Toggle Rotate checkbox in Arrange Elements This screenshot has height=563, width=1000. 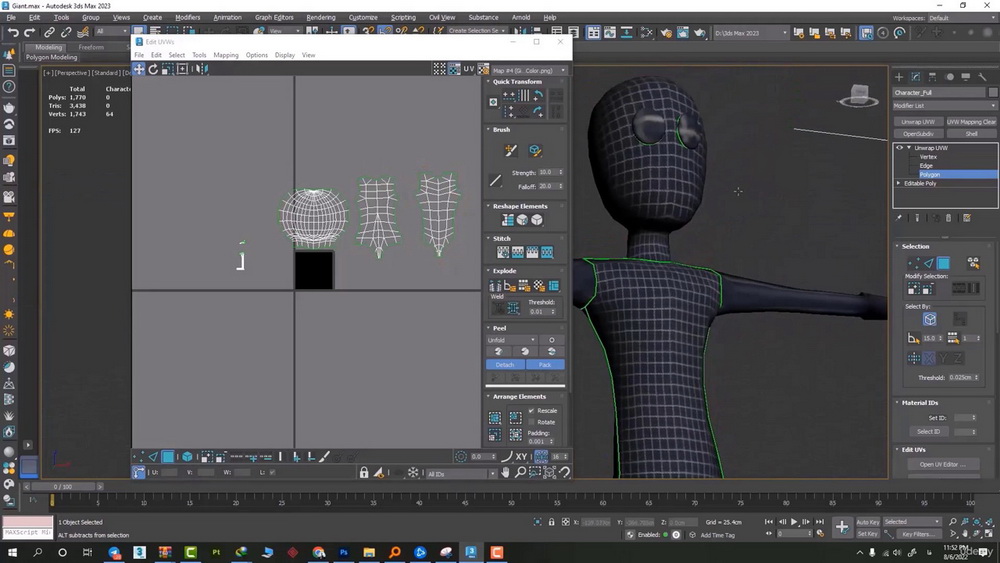coord(531,422)
